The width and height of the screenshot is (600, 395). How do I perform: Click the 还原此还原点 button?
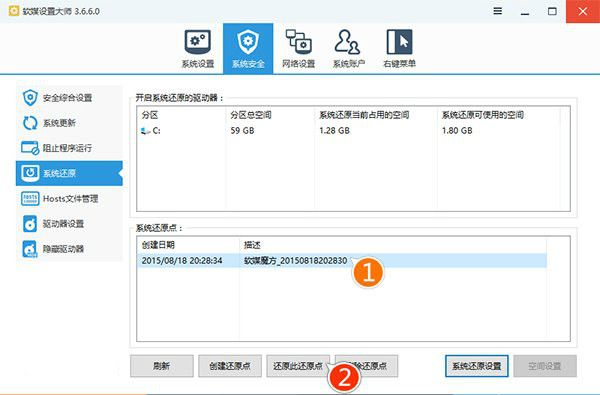point(298,366)
